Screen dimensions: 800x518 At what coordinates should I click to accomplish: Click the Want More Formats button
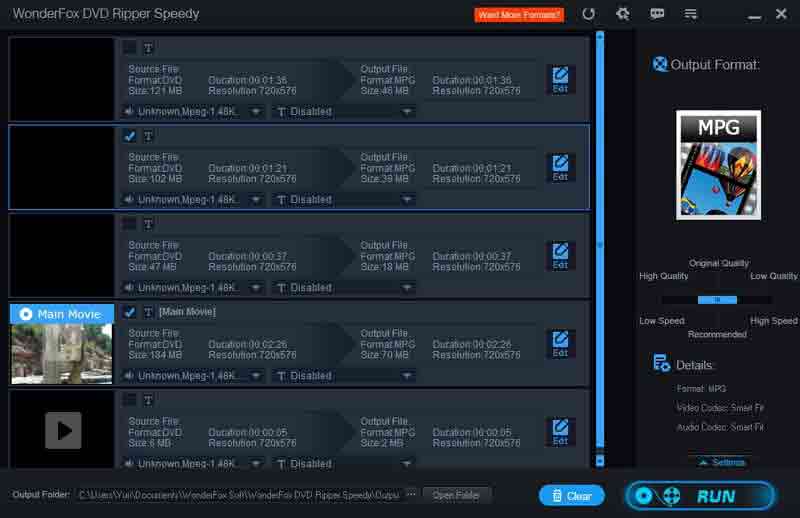[x=519, y=15]
